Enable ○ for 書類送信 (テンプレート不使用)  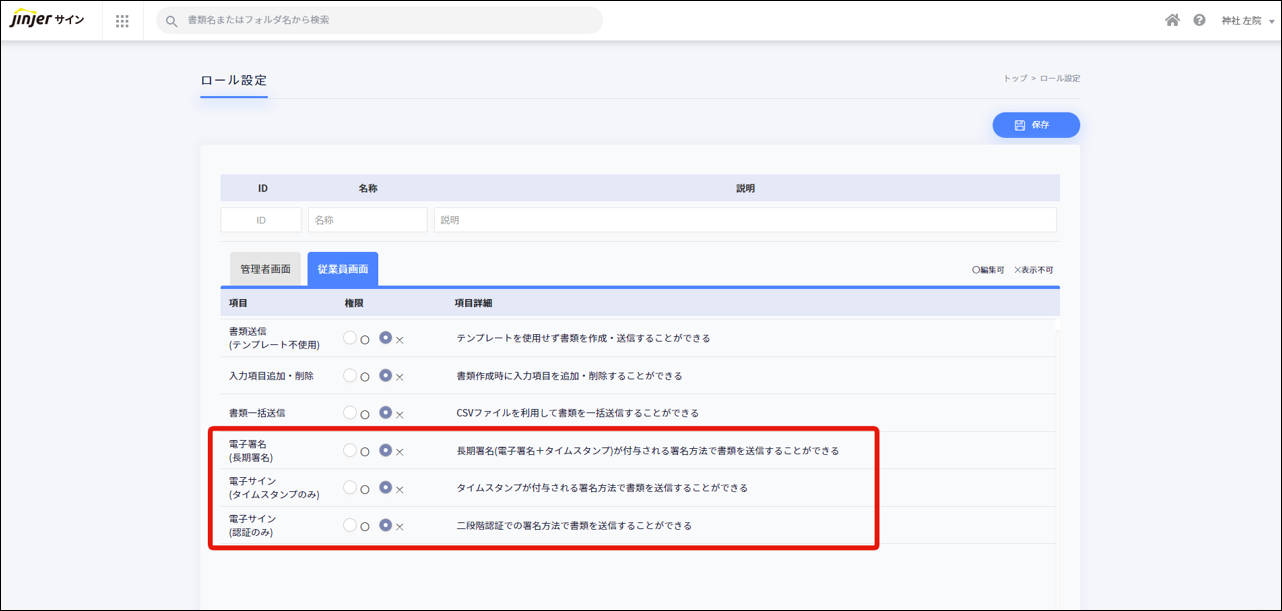tap(350, 338)
